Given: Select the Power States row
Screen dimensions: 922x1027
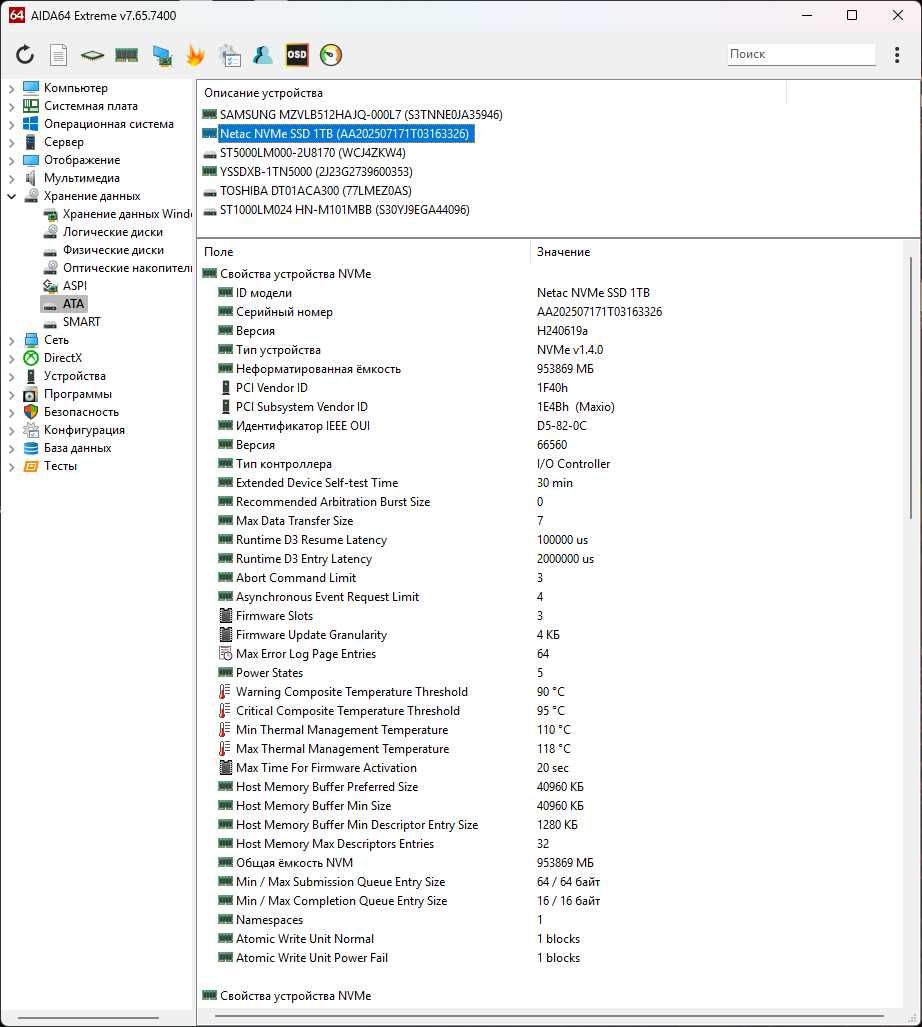Looking at the screenshot, I should click(549, 673).
